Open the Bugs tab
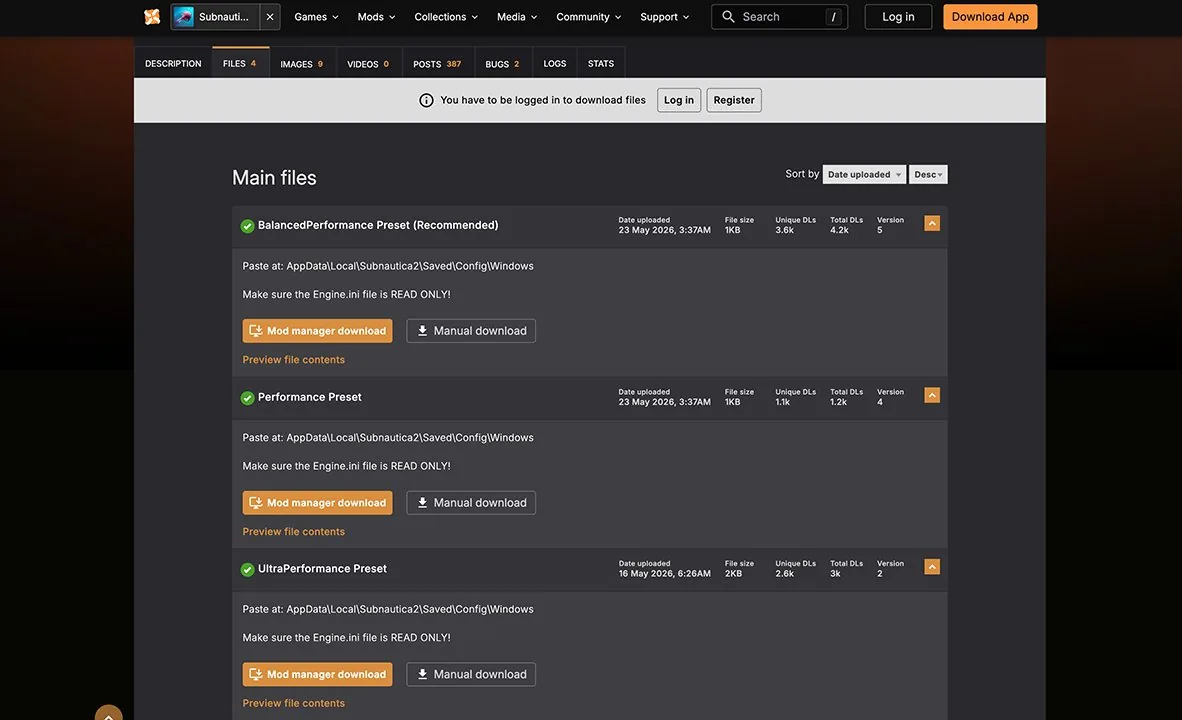This screenshot has height=720, width=1182. pos(502,64)
